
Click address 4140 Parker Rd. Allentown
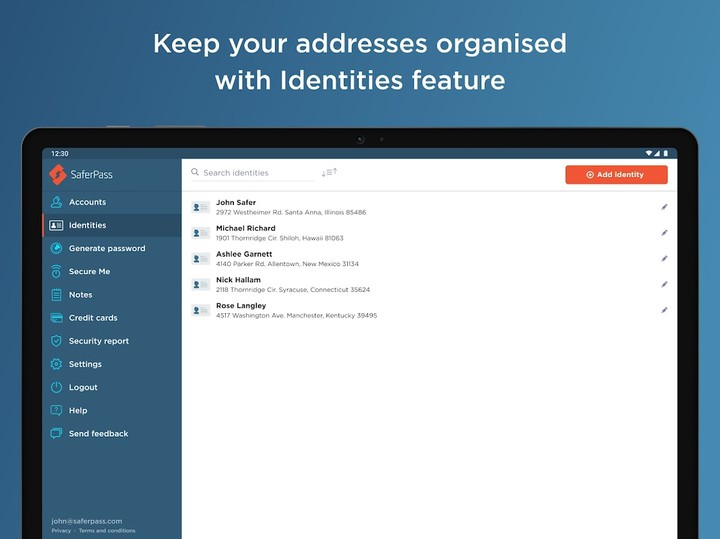point(287,264)
